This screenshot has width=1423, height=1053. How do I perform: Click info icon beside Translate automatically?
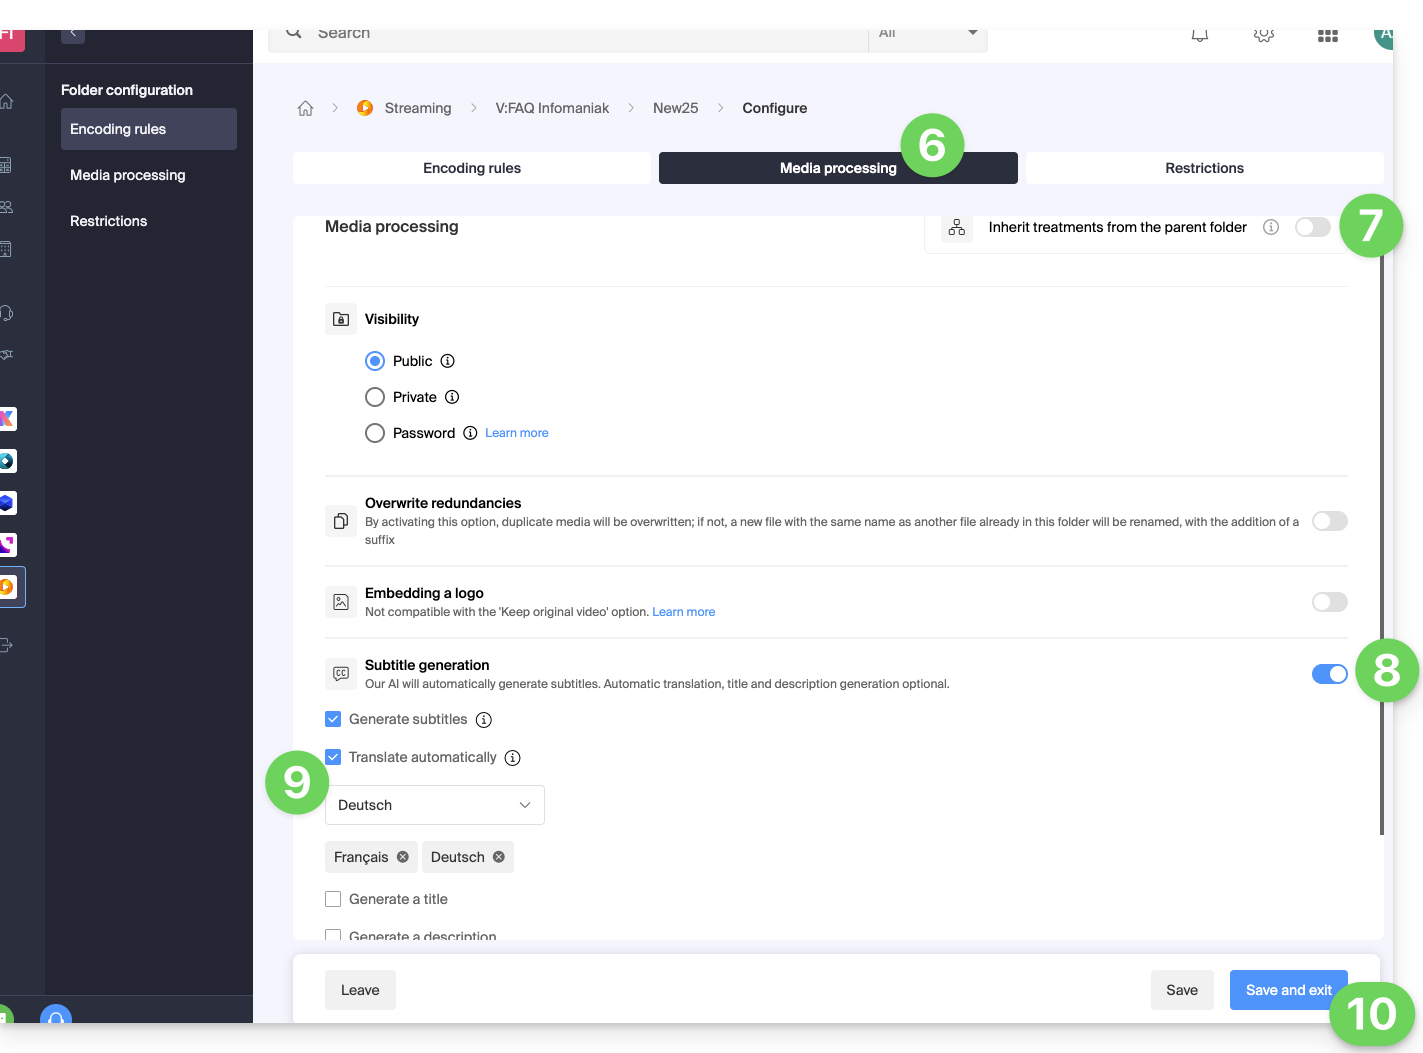(x=513, y=758)
